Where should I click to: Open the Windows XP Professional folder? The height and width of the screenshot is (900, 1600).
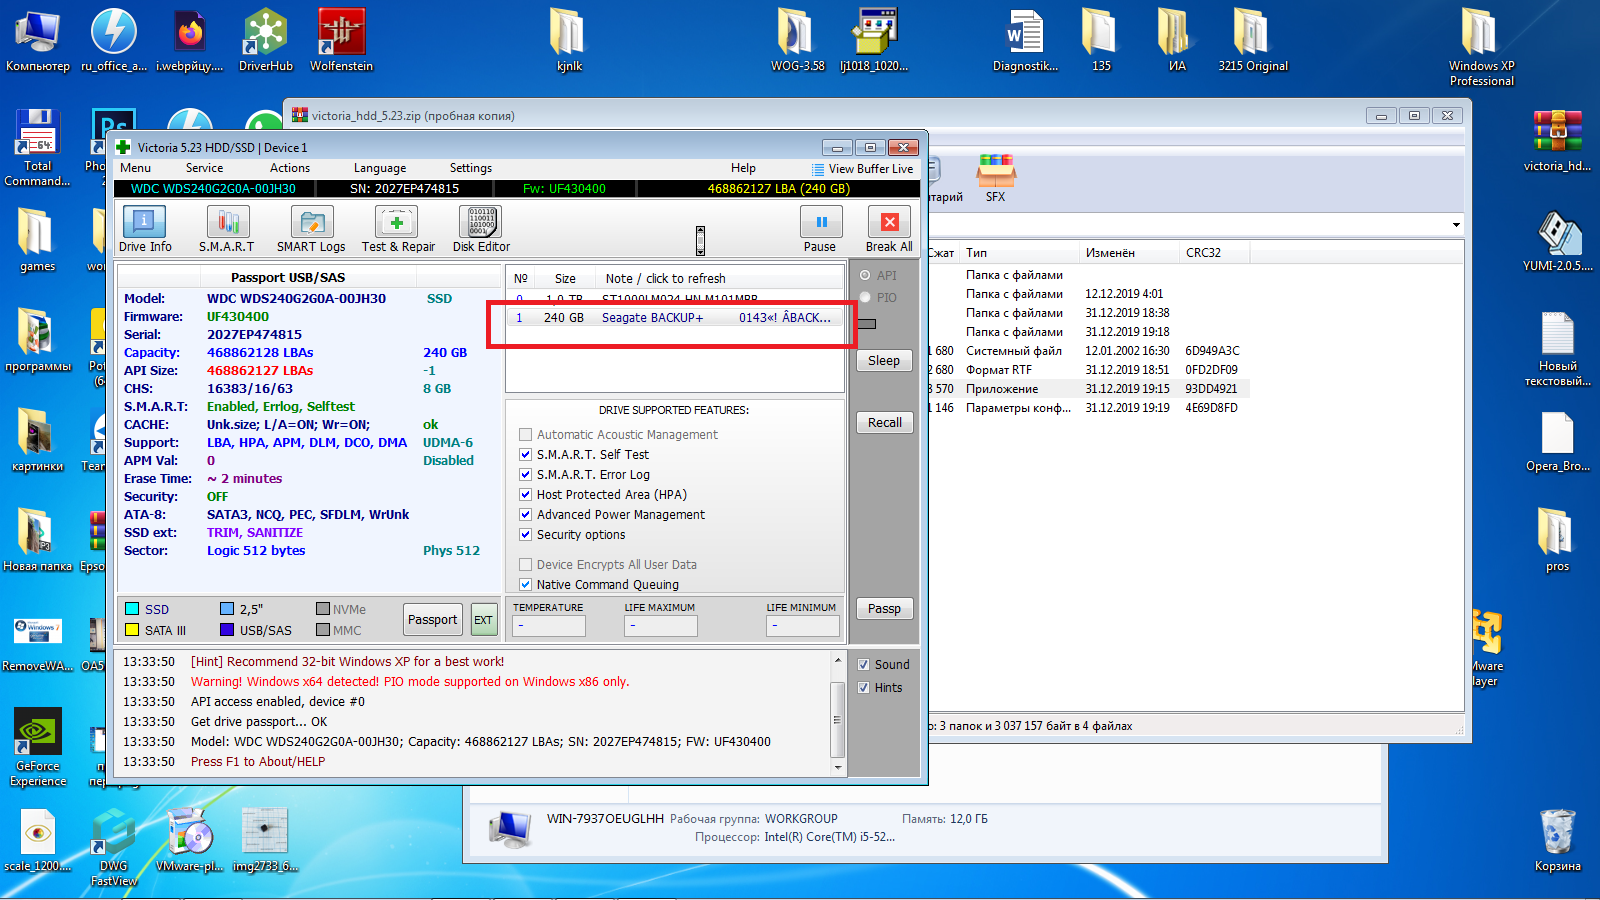(x=1481, y=47)
